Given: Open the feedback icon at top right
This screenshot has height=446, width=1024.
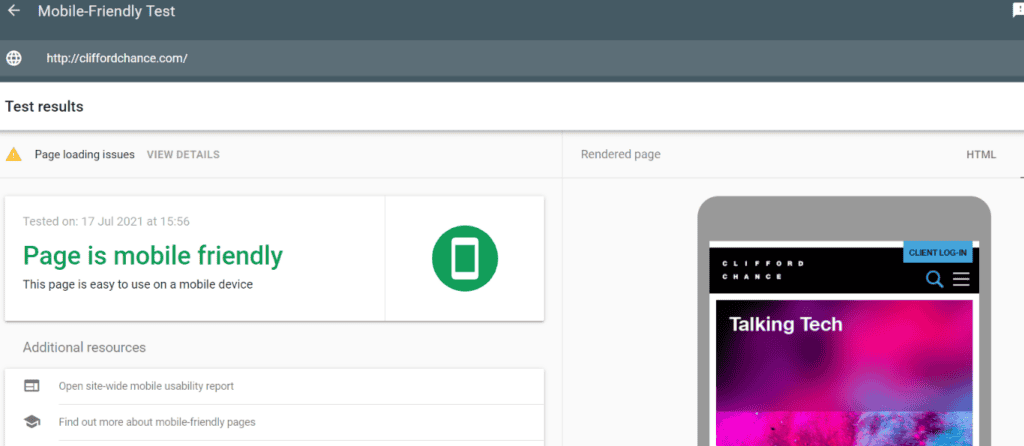Looking at the screenshot, I should pyautogui.click(x=1018, y=10).
